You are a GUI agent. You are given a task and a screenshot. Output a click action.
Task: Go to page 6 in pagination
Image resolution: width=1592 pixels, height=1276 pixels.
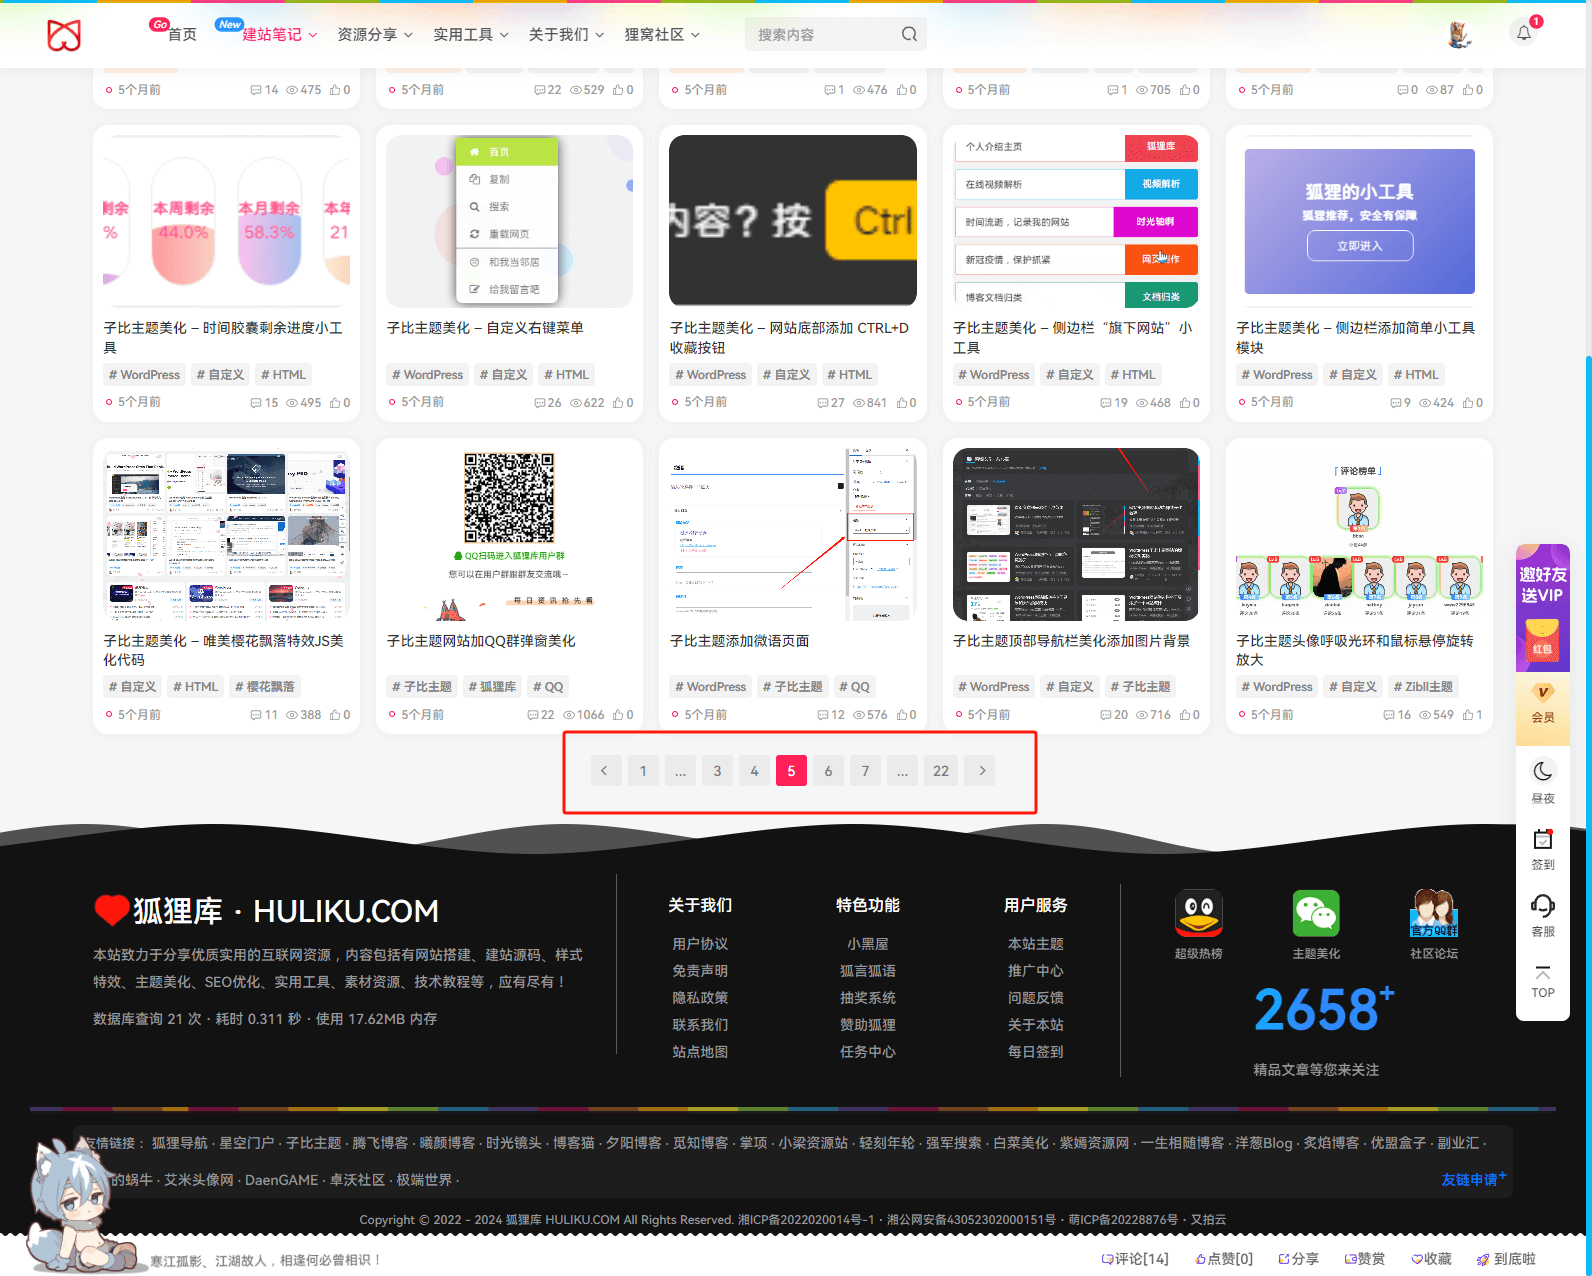pos(828,771)
